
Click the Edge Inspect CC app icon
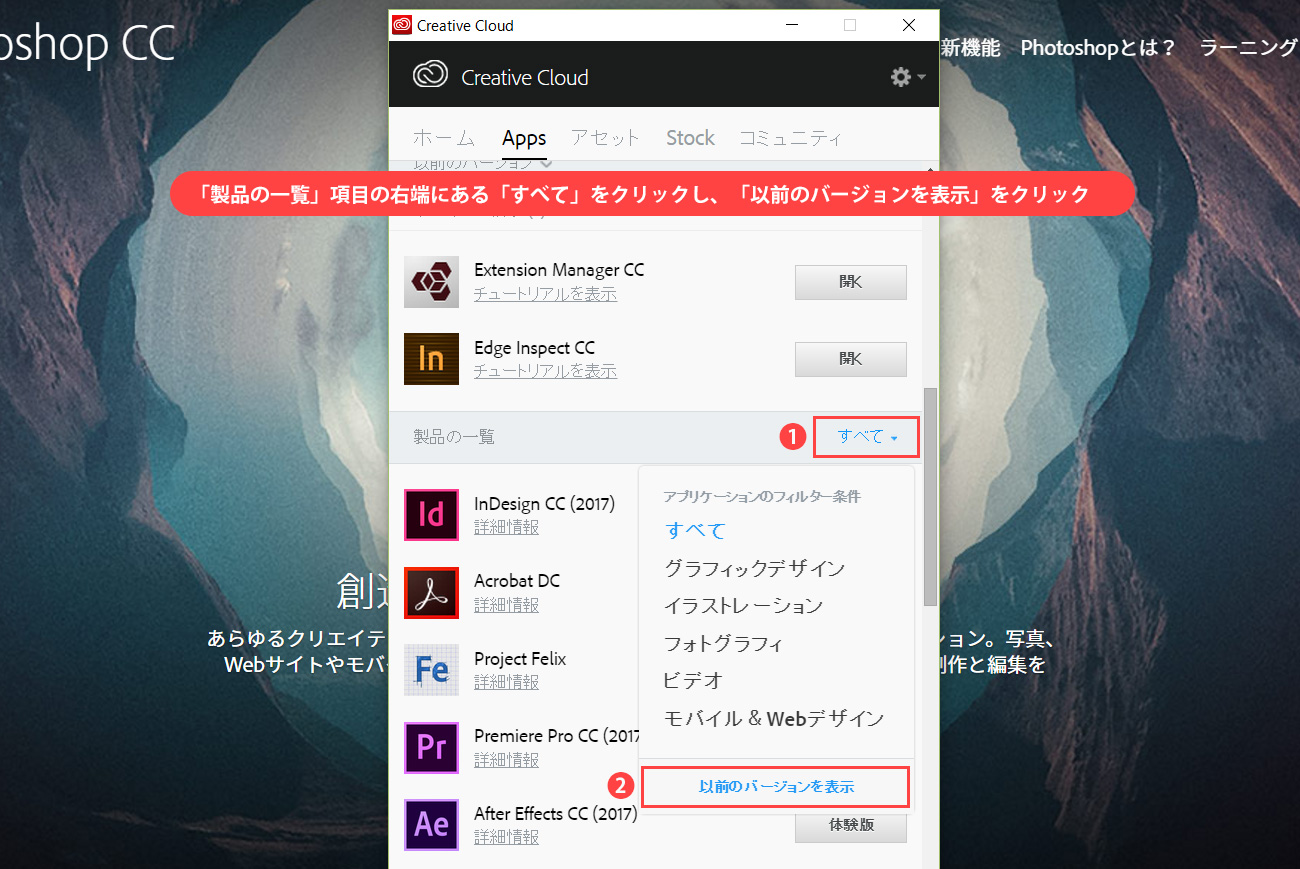431,359
